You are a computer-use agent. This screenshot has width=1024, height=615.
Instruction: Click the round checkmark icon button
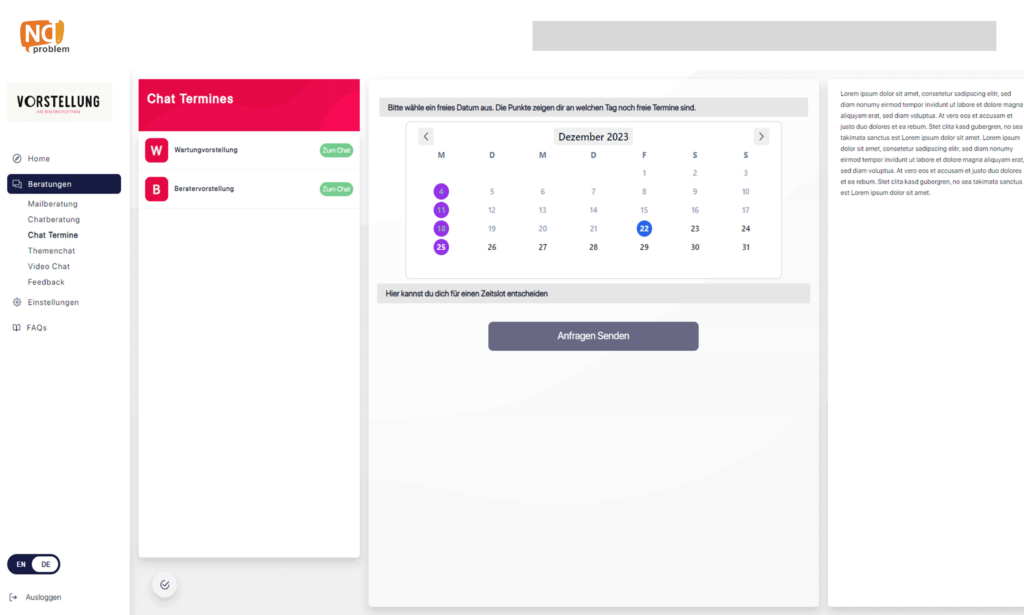click(165, 585)
